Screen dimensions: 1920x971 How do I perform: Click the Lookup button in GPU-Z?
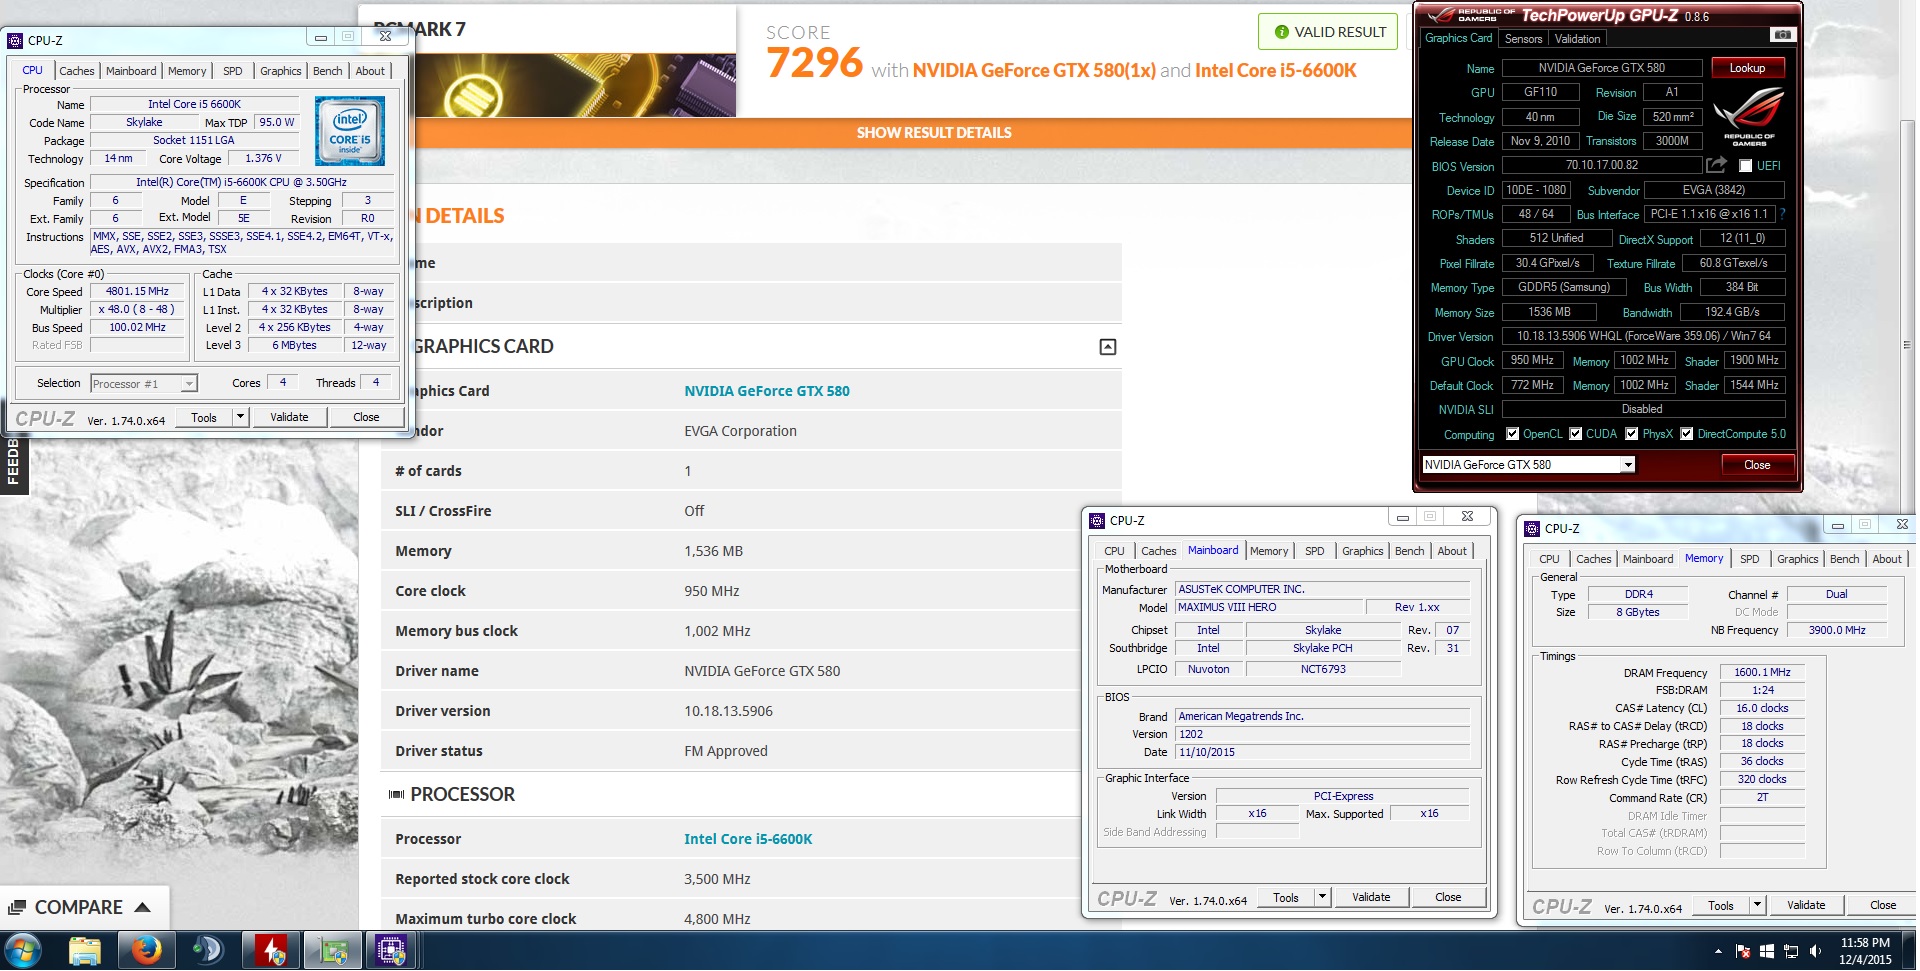(1747, 68)
